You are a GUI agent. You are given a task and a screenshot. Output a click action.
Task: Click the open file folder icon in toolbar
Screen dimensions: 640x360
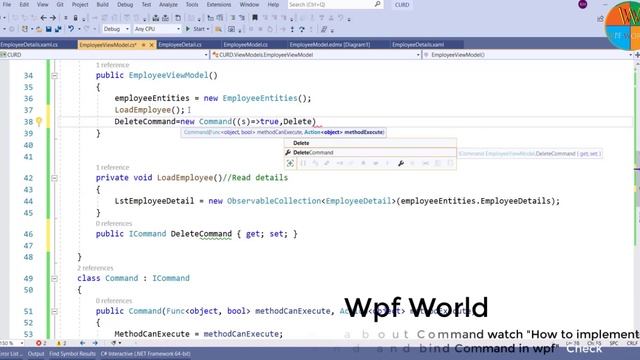click(x=39, y=29)
